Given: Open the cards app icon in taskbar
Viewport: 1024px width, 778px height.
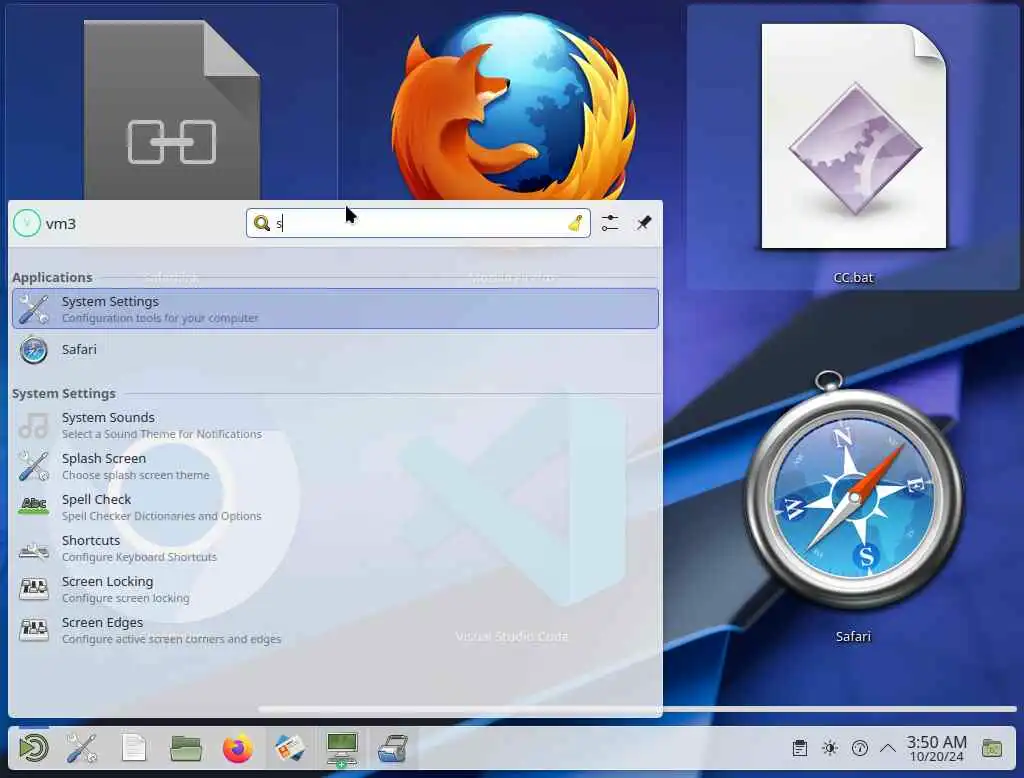Looking at the screenshot, I should click(290, 749).
